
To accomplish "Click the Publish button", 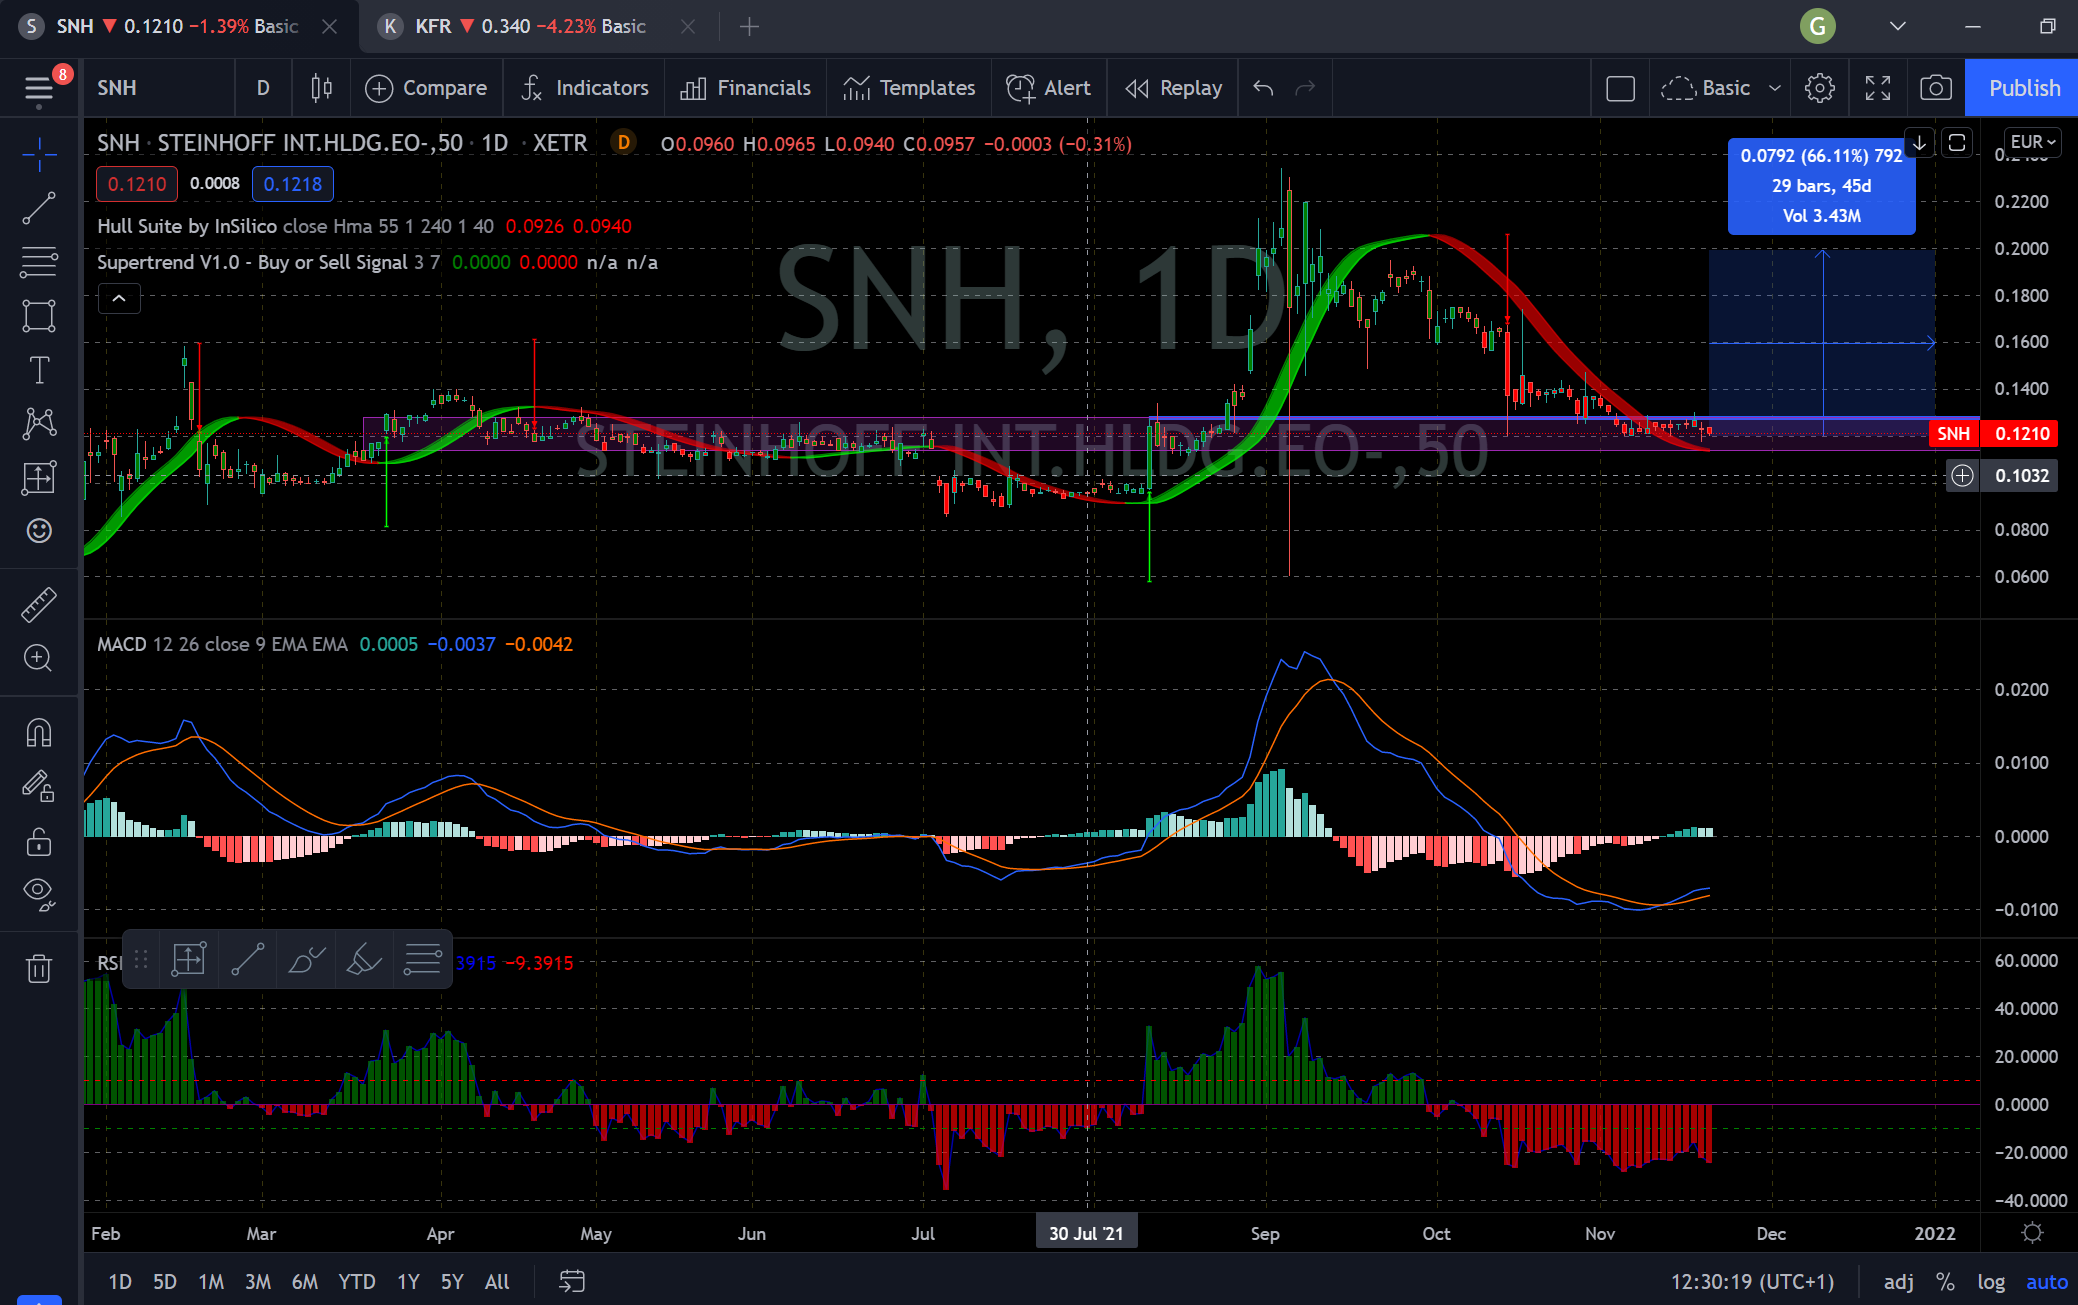I will click(2024, 88).
